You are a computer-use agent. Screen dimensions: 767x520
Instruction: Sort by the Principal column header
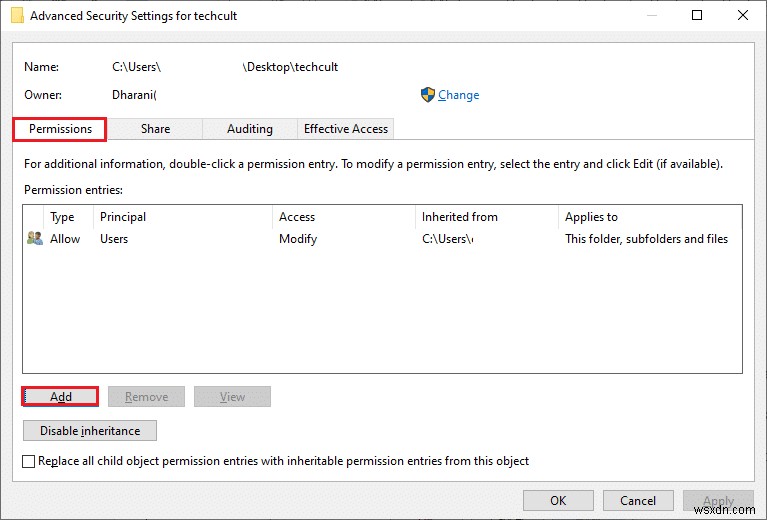(123, 217)
